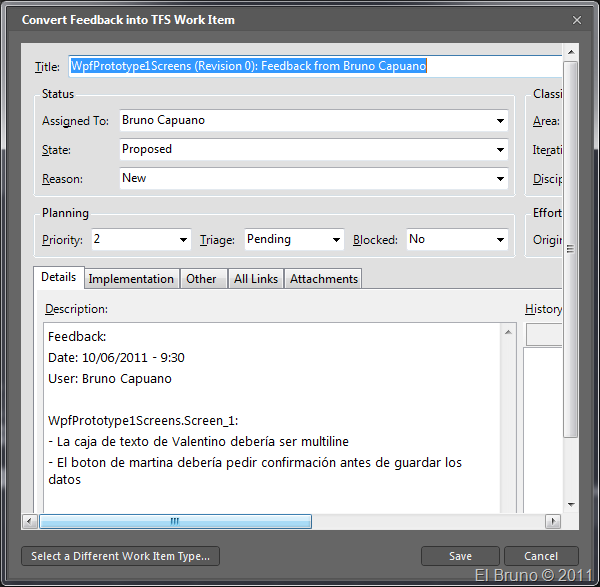Open the Attachments tab
Screen dimensions: 600x587
click(322, 279)
